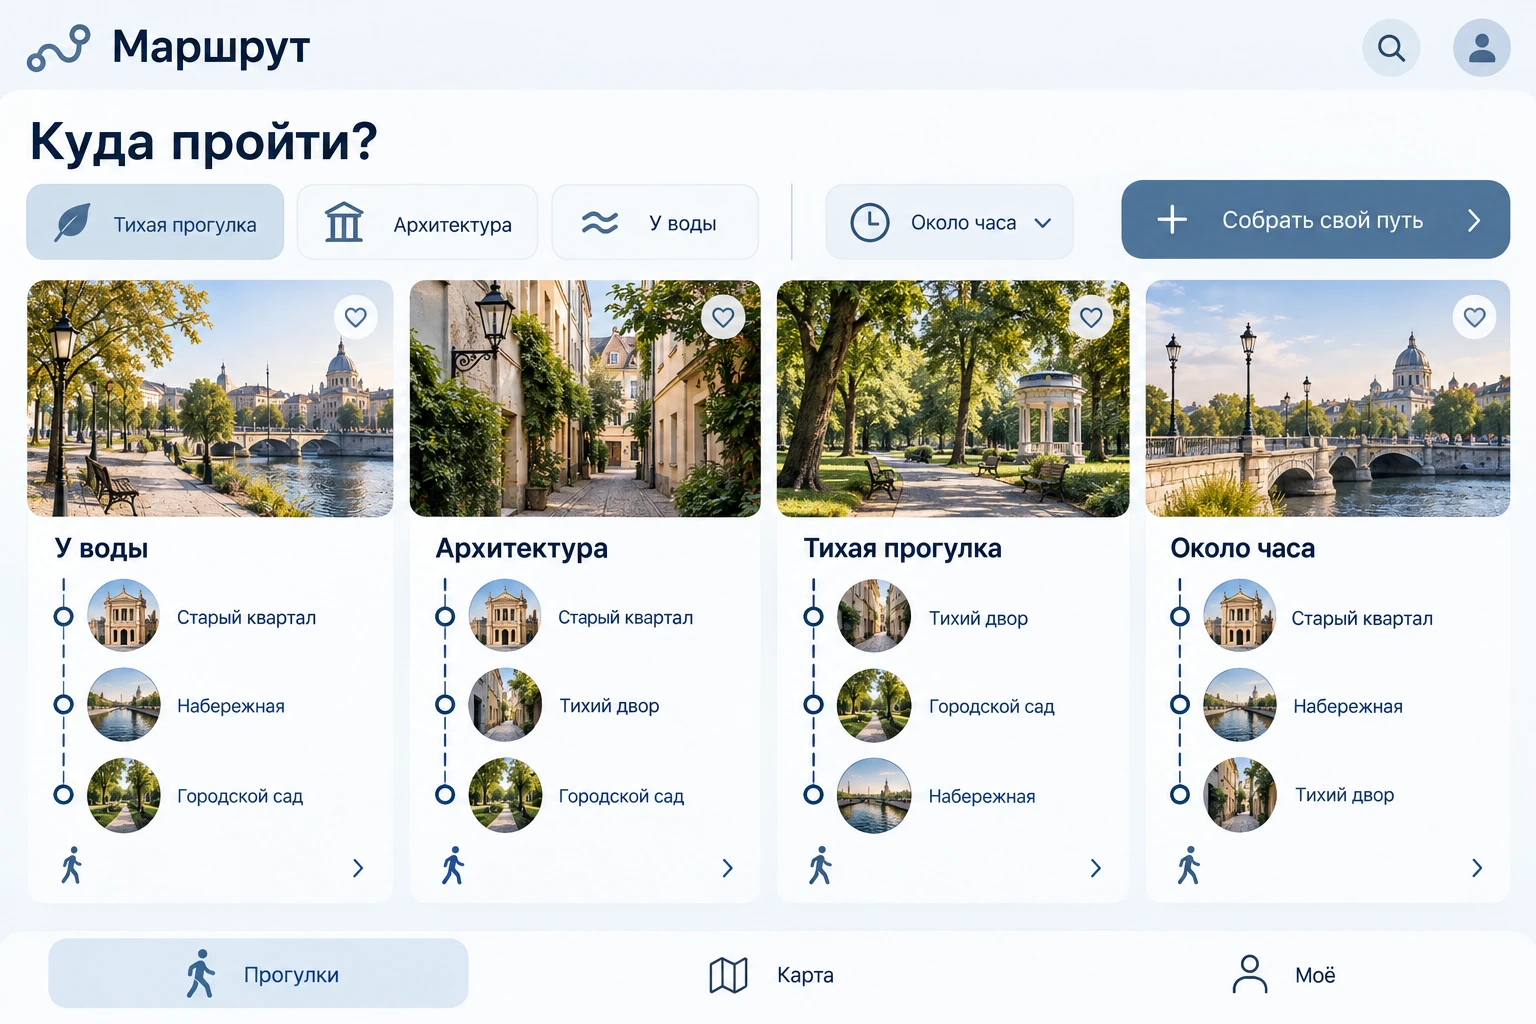Toggle the Архитектура filter chip
1536x1024 pixels.
click(418, 222)
